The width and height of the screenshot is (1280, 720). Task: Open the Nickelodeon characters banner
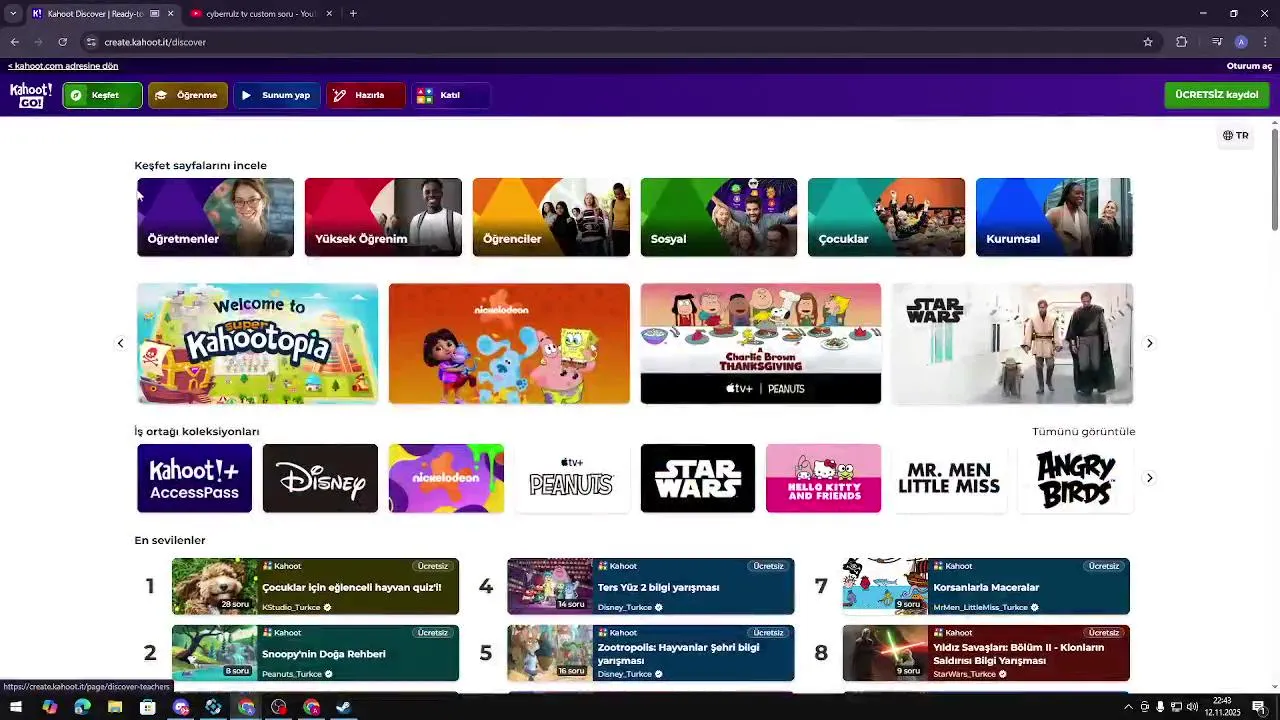click(509, 343)
